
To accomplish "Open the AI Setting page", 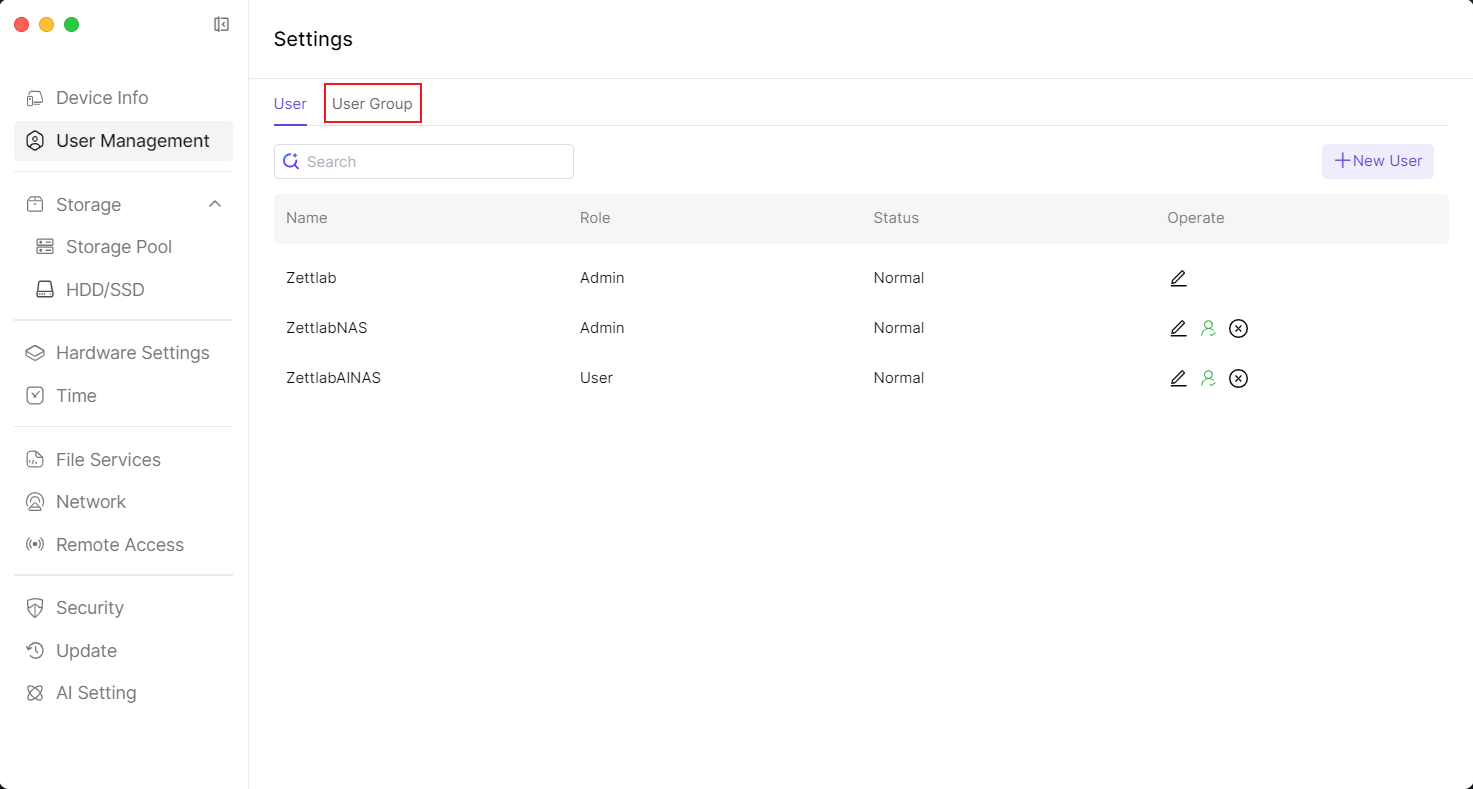I will pyautogui.click(x=96, y=693).
